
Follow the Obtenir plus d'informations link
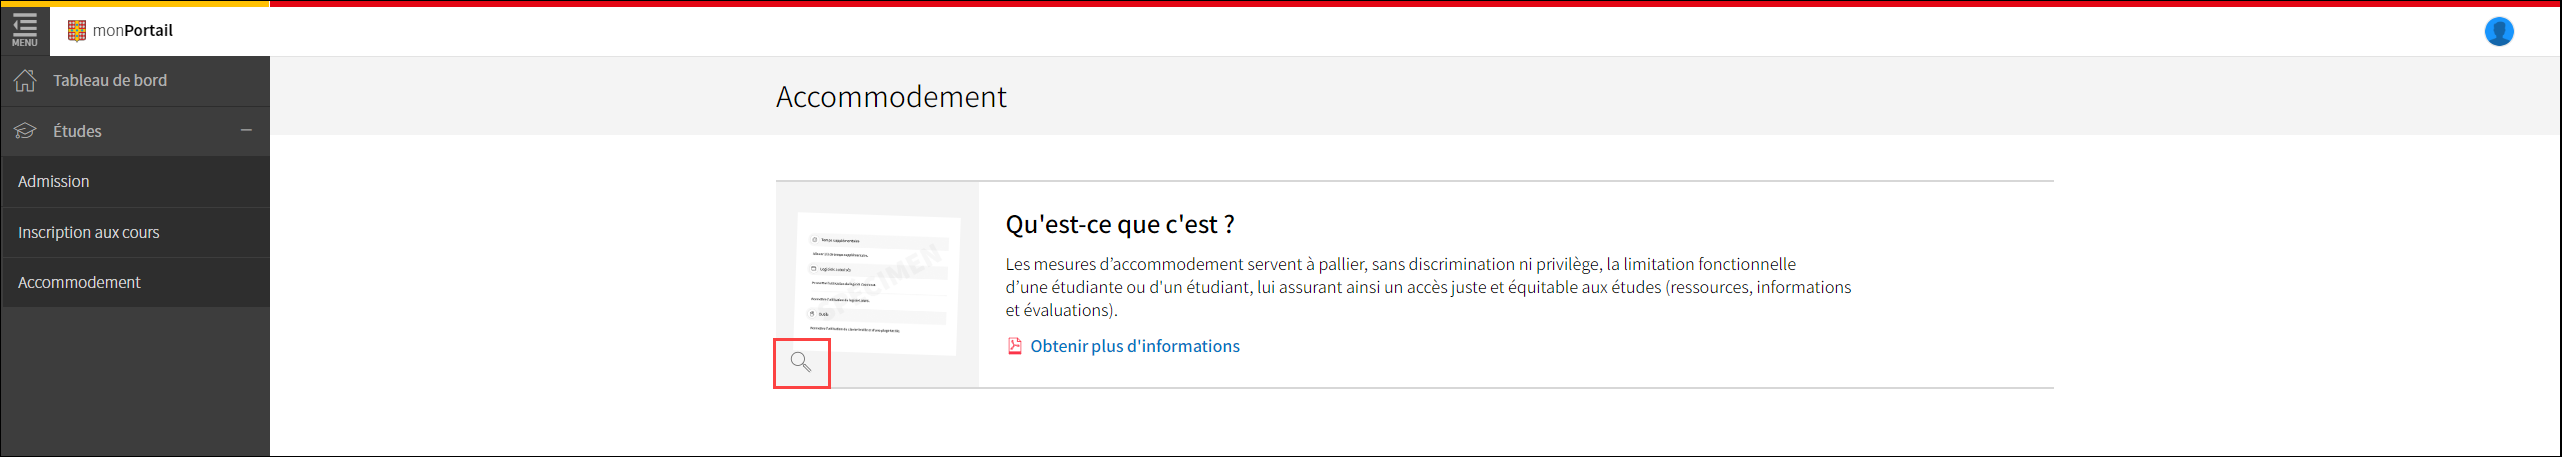tap(1135, 346)
